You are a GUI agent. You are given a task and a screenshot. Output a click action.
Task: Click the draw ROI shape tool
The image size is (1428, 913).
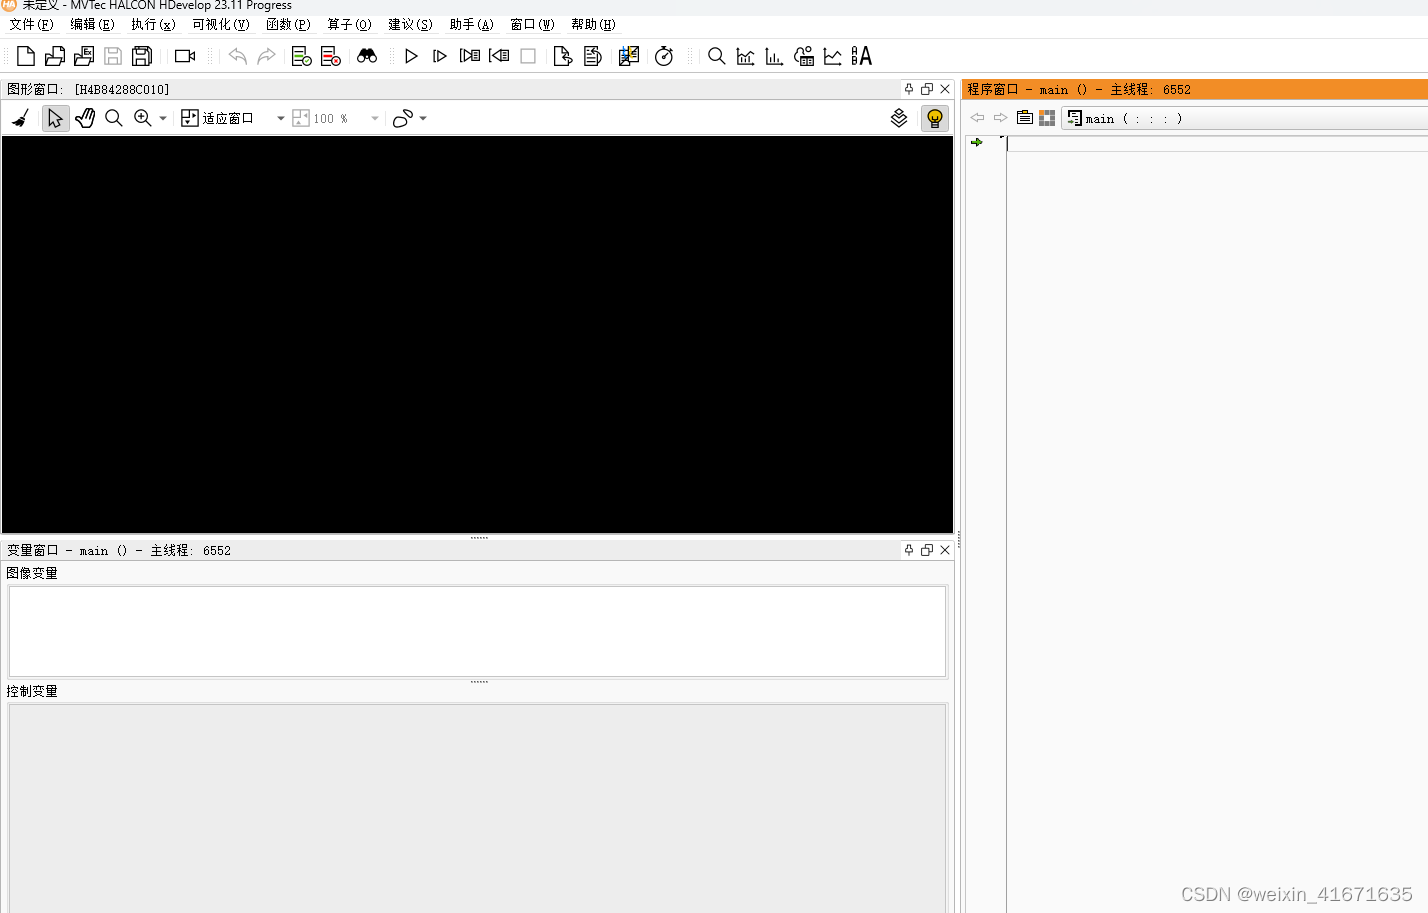(402, 118)
